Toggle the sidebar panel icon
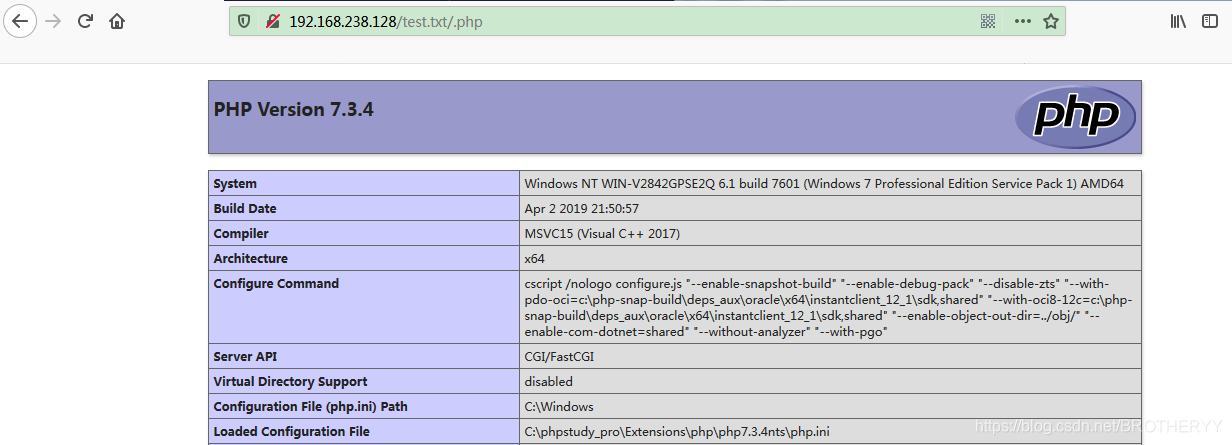Image resolution: width=1232 pixels, height=445 pixels. (x=1211, y=21)
